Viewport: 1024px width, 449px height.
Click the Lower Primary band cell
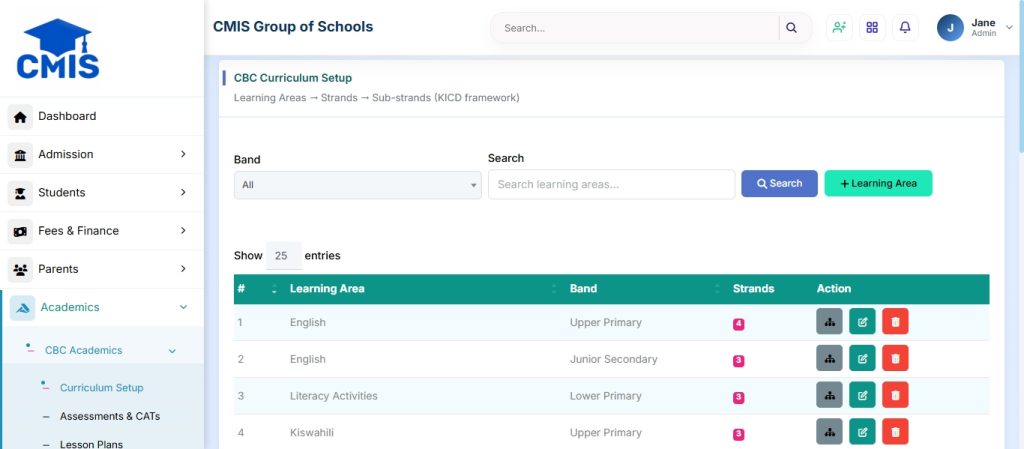point(604,395)
